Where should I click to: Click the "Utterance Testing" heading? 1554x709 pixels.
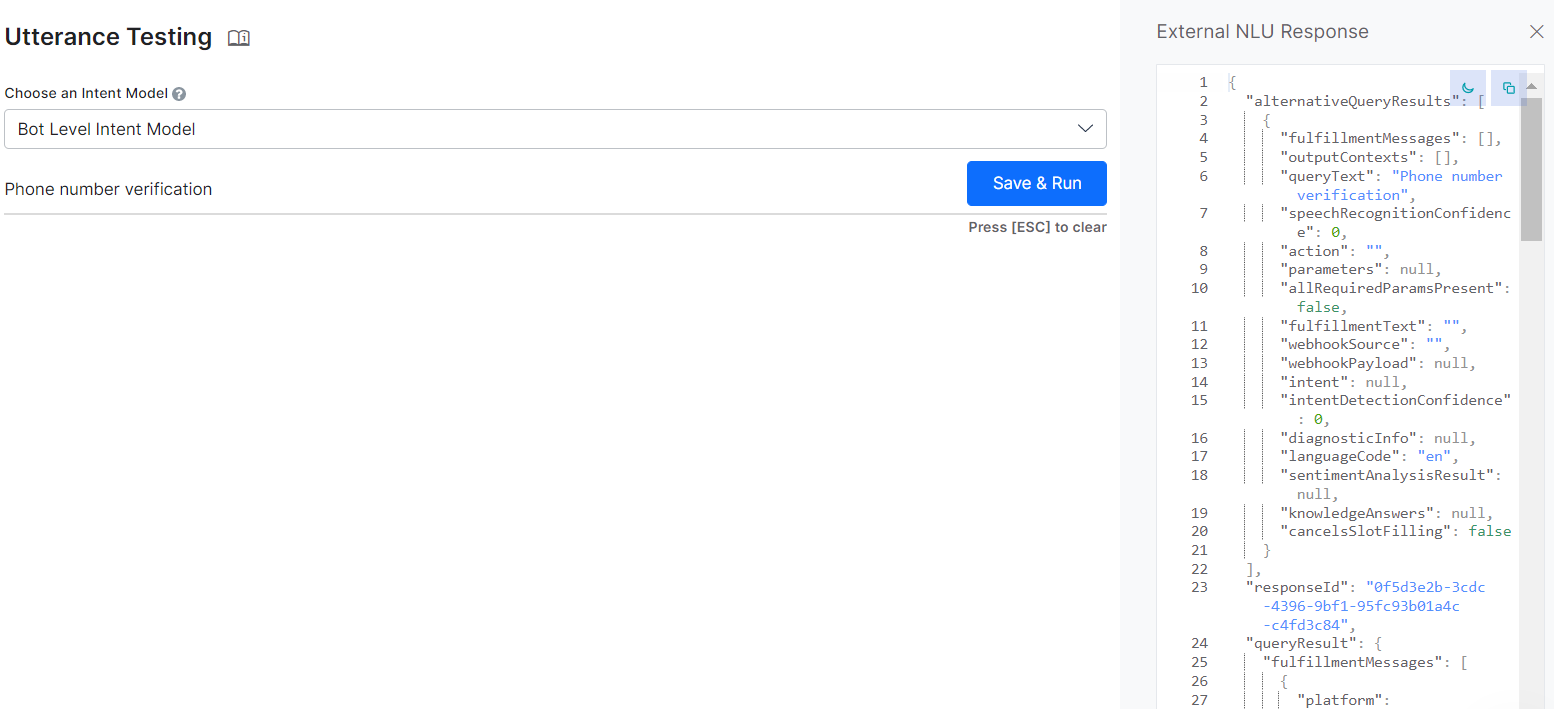(108, 37)
